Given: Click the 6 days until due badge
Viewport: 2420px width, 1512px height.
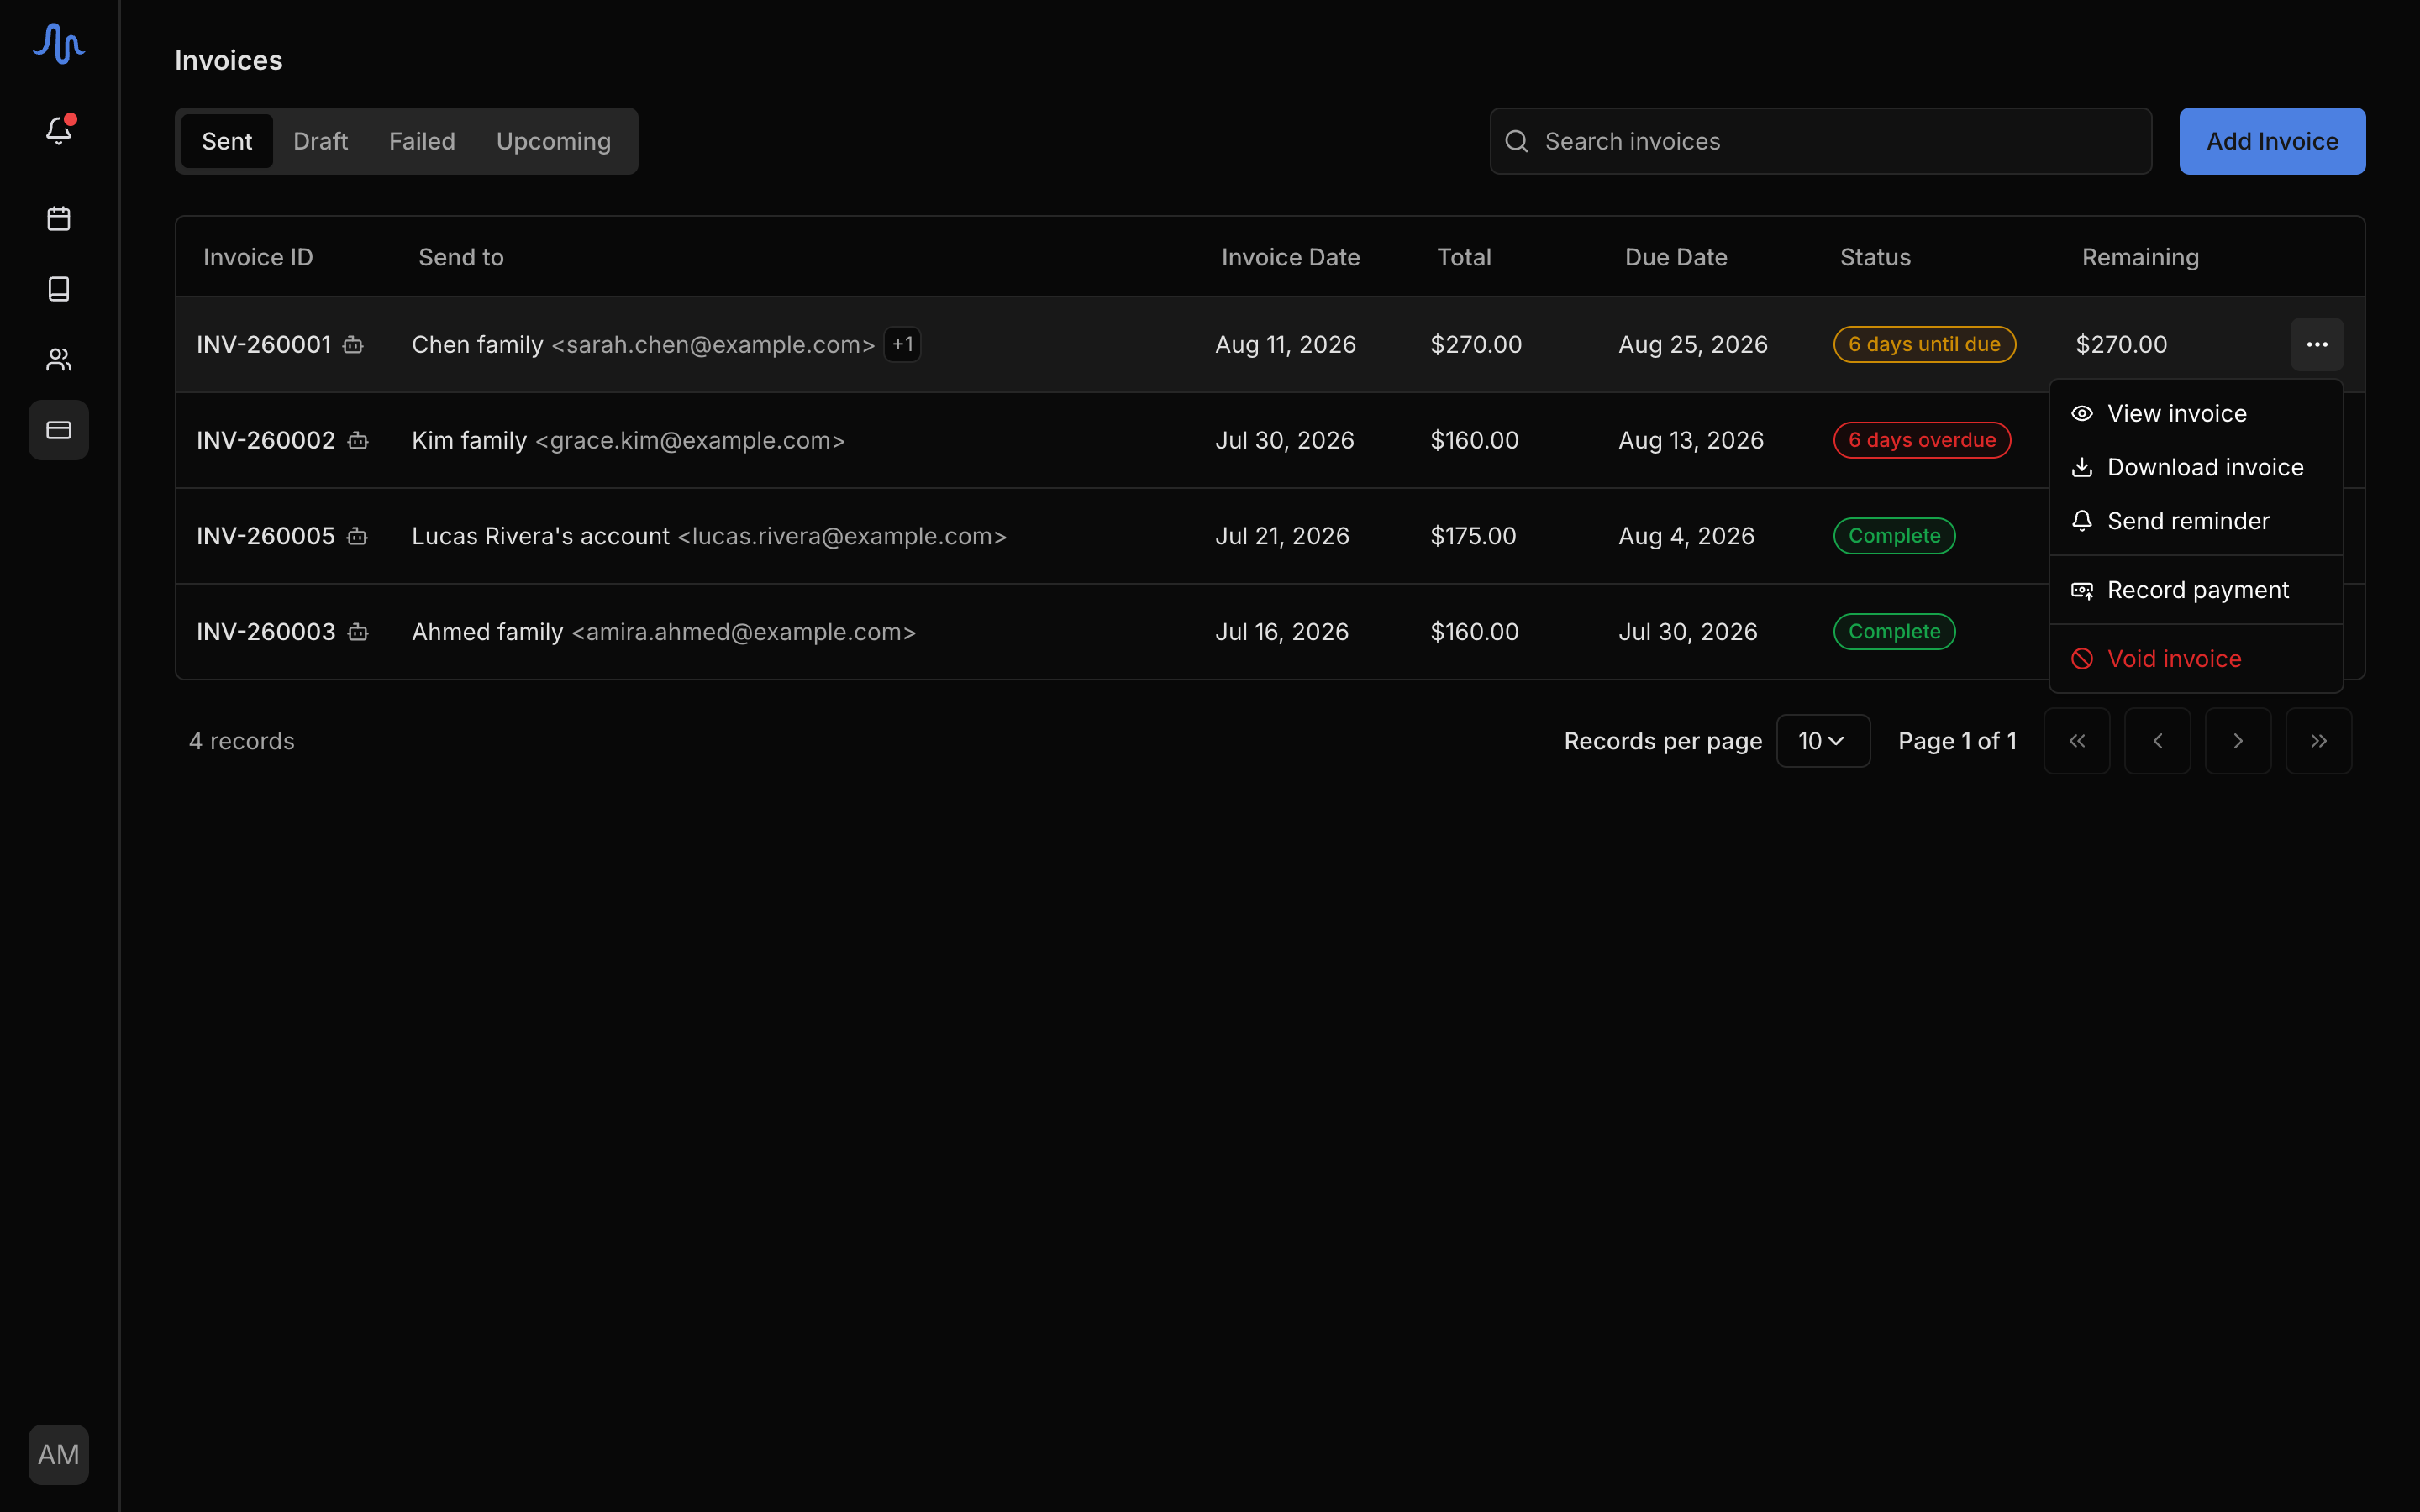Looking at the screenshot, I should tap(1924, 344).
